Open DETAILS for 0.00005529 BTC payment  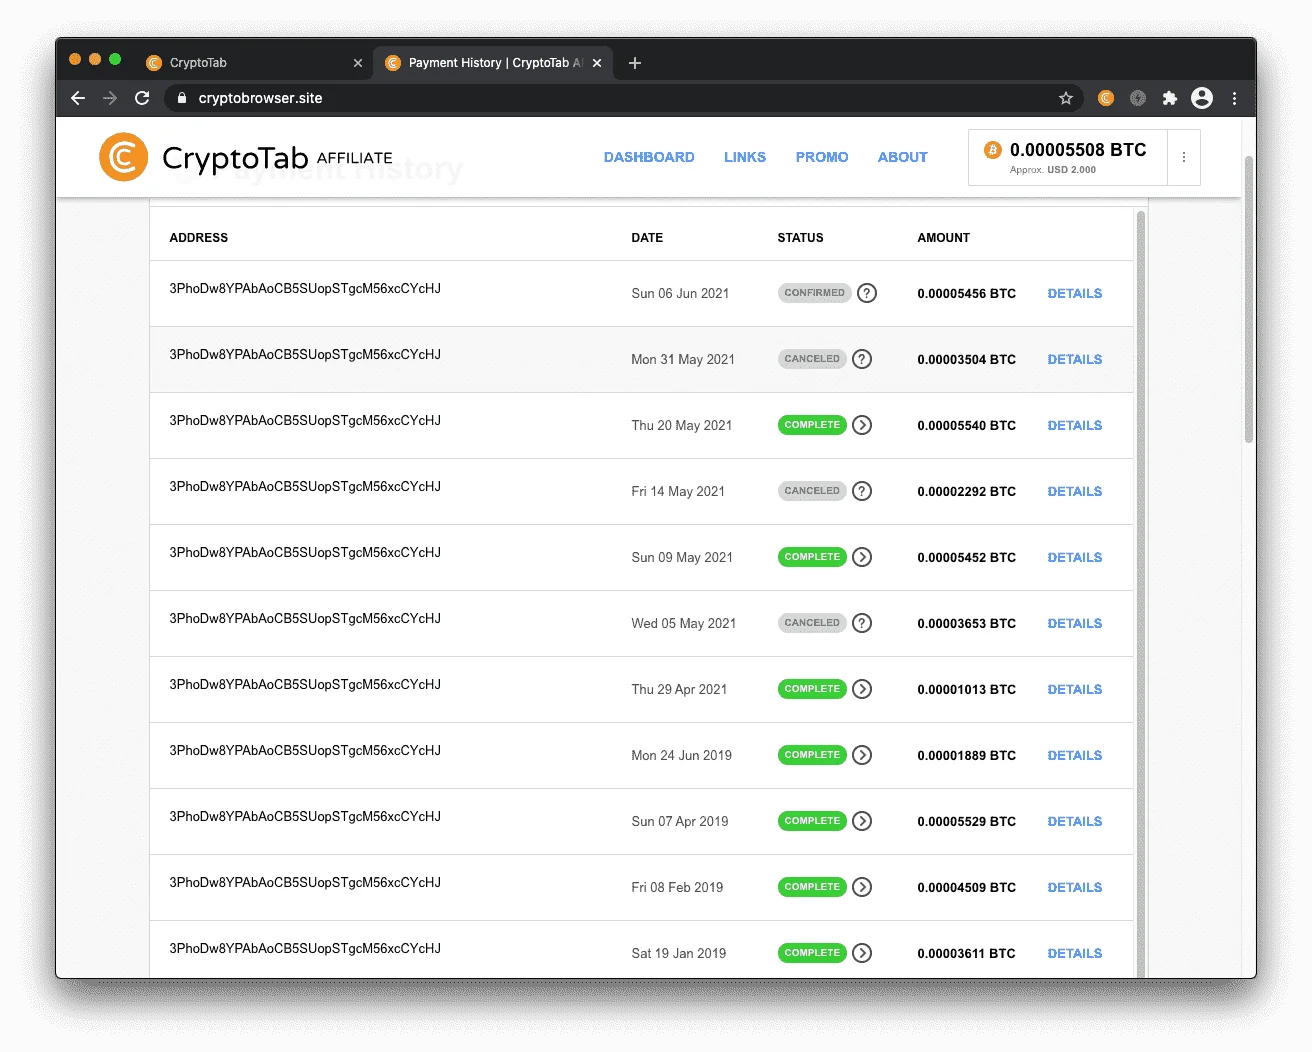click(x=1075, y=821)
